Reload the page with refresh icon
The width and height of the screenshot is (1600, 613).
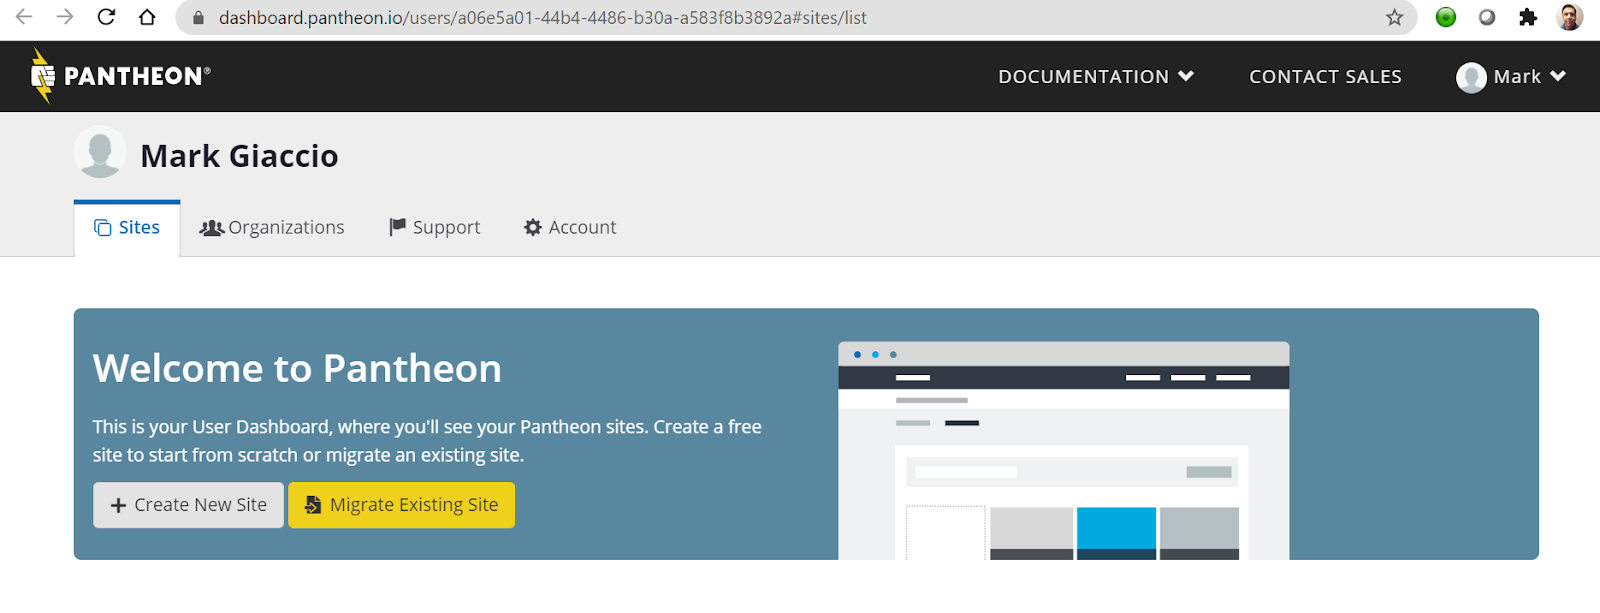coord(106,17)
